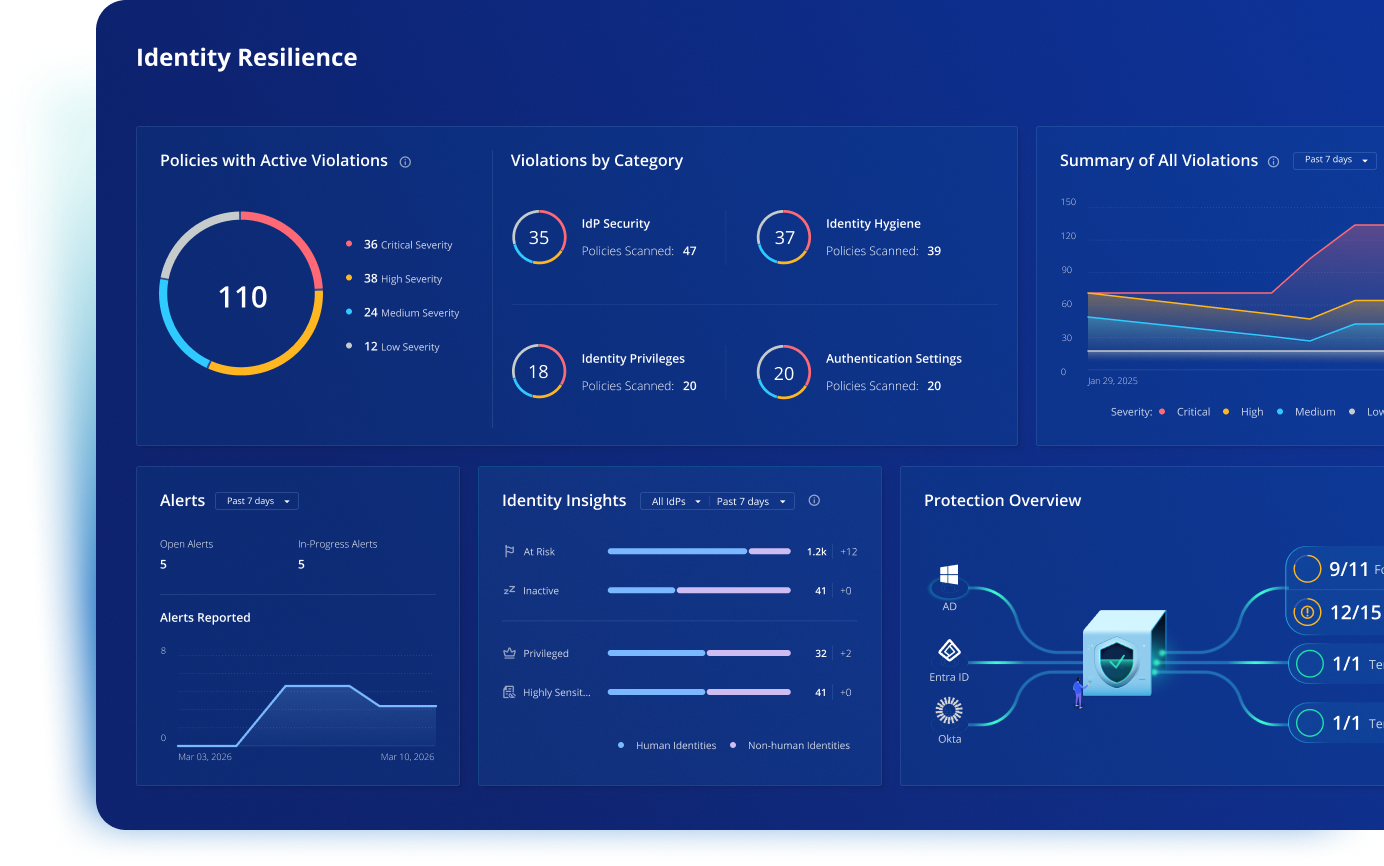
Task: Click the info icon next to Summary of All Violations
Action: click(x=1273, y=162)
